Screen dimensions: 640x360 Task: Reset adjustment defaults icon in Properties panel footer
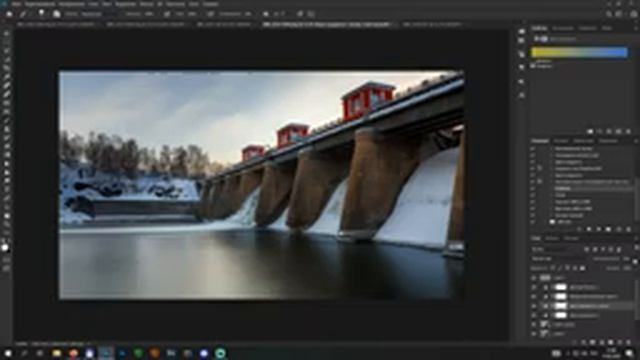[609, 131]
